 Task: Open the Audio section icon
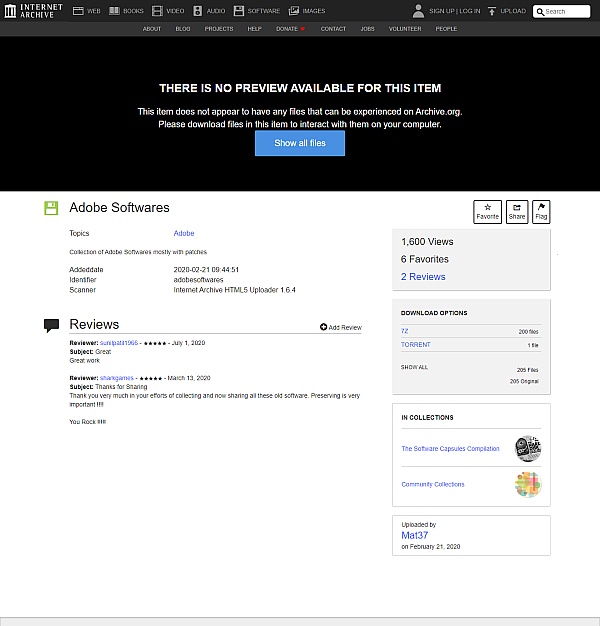coord(198,11)
